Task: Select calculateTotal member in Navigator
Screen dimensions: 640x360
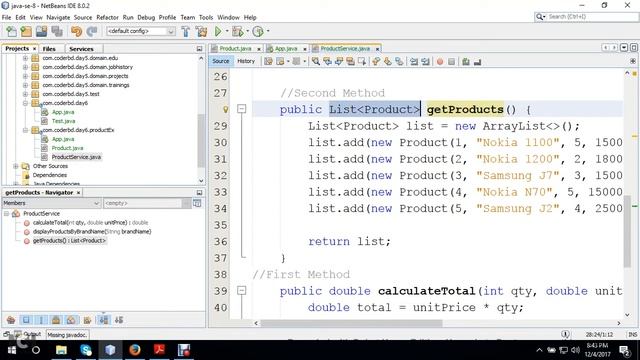Action: coord(90,223)
